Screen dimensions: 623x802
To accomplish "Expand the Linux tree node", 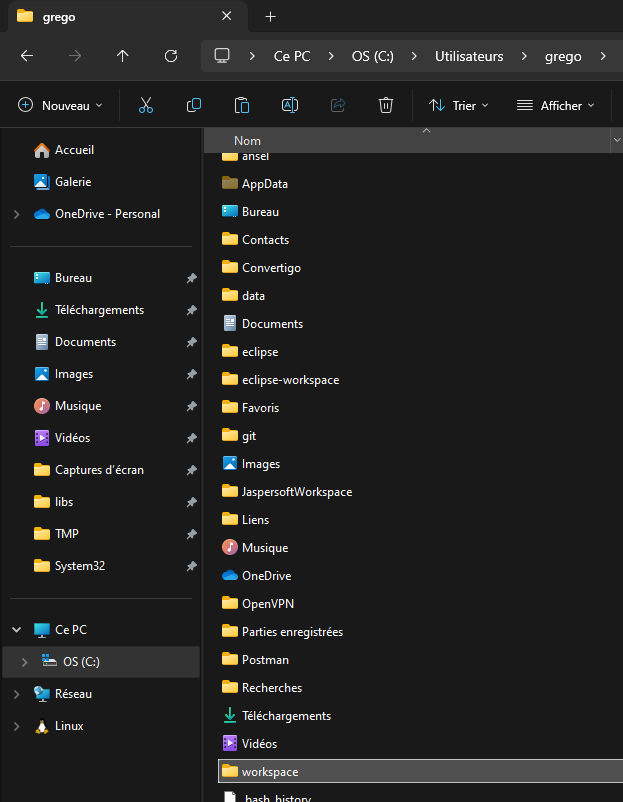I will [16, 726].
